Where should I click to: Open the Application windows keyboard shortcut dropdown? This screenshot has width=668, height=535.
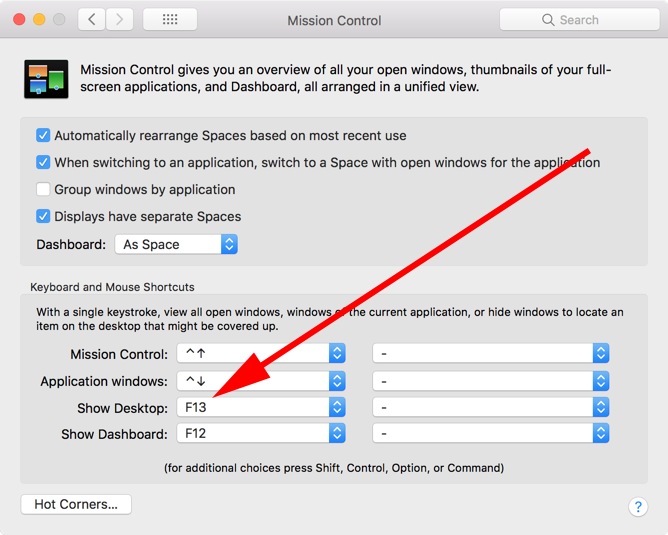tap(261, 381)
